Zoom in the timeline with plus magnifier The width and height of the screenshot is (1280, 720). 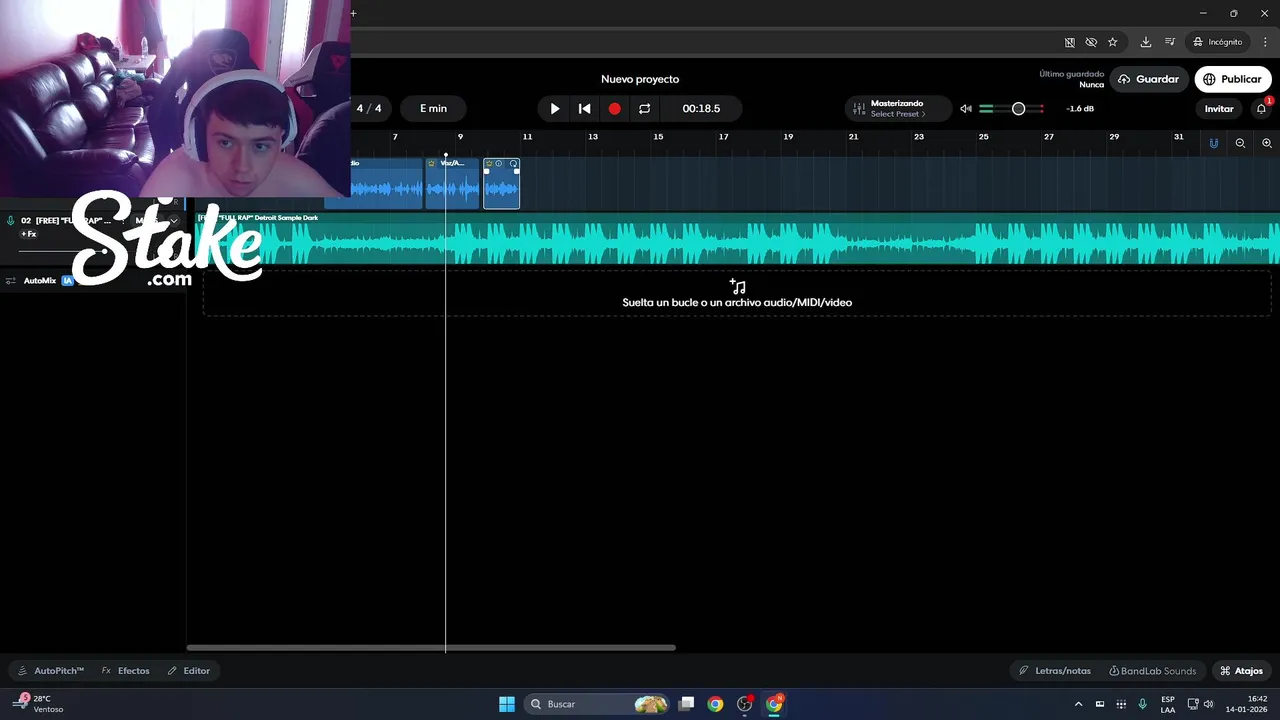click(1267, 143)
